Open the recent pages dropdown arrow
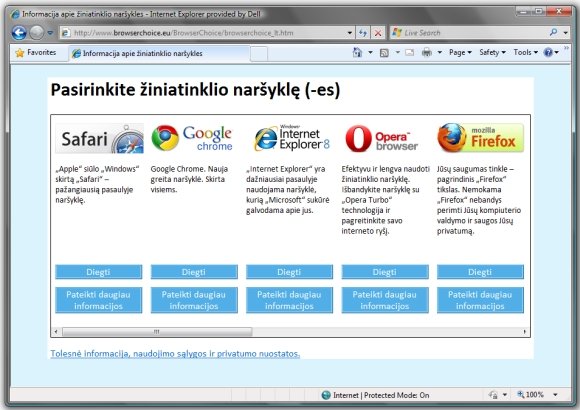580x410 pixels. pos(50,33)
